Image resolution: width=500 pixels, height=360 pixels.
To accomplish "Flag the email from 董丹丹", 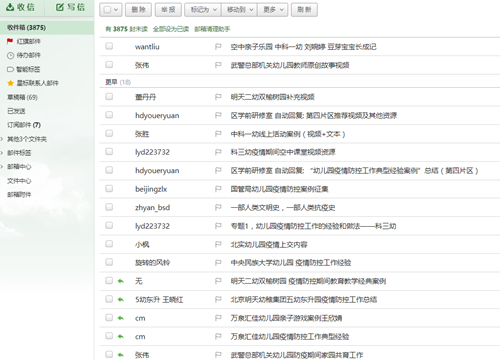I will tap(218, 97).
